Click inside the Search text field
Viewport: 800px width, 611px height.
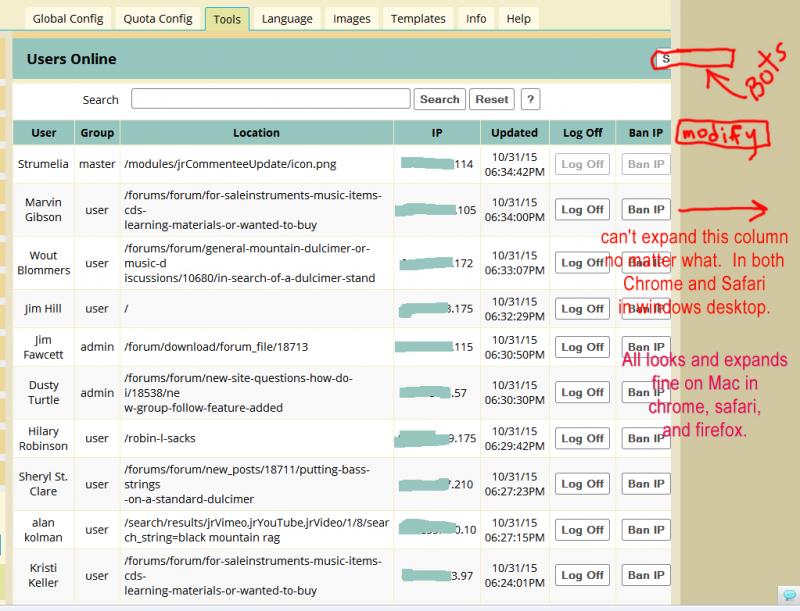(x=270, y=99)
